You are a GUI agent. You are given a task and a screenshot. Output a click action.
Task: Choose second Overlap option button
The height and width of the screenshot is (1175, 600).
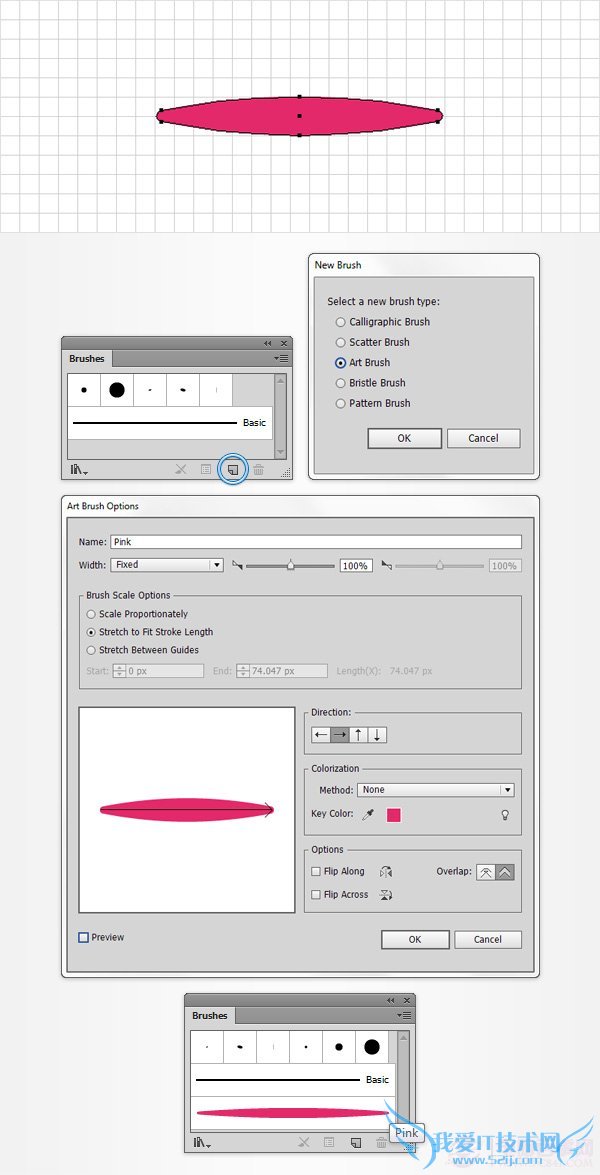(505, 872)
